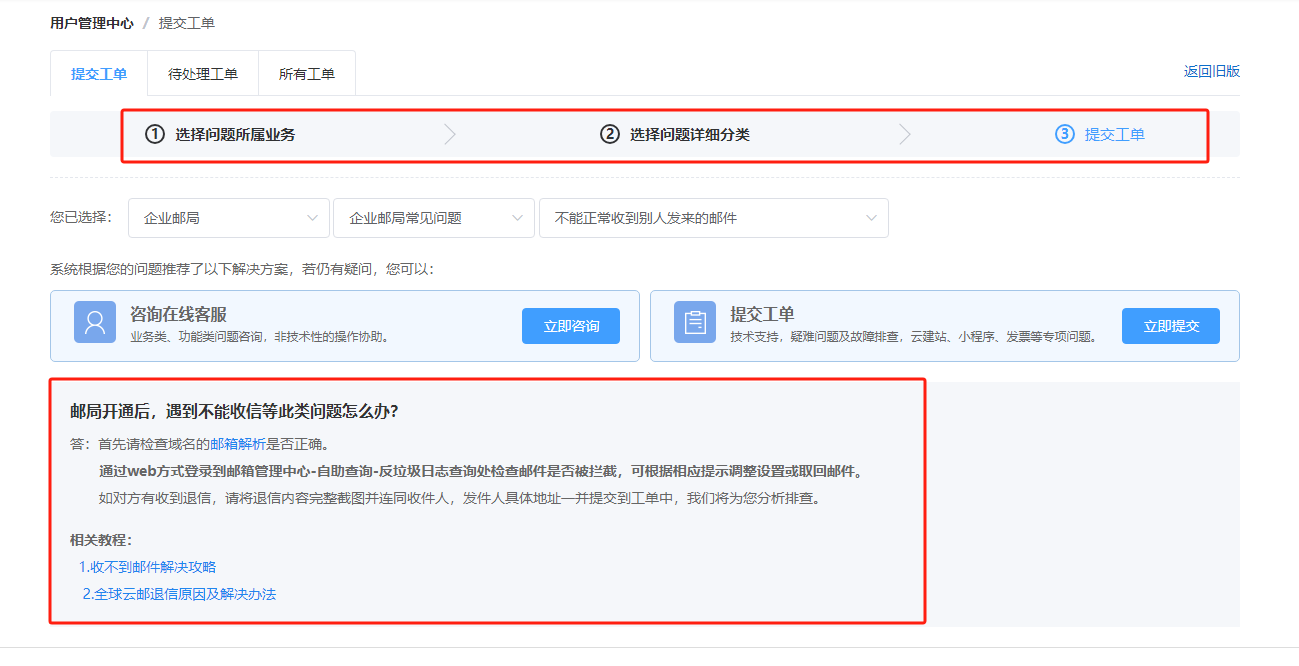This screenshot has height=666, width=1299.
Task: Click step 2 circled number icon
Action: [609, 134]
